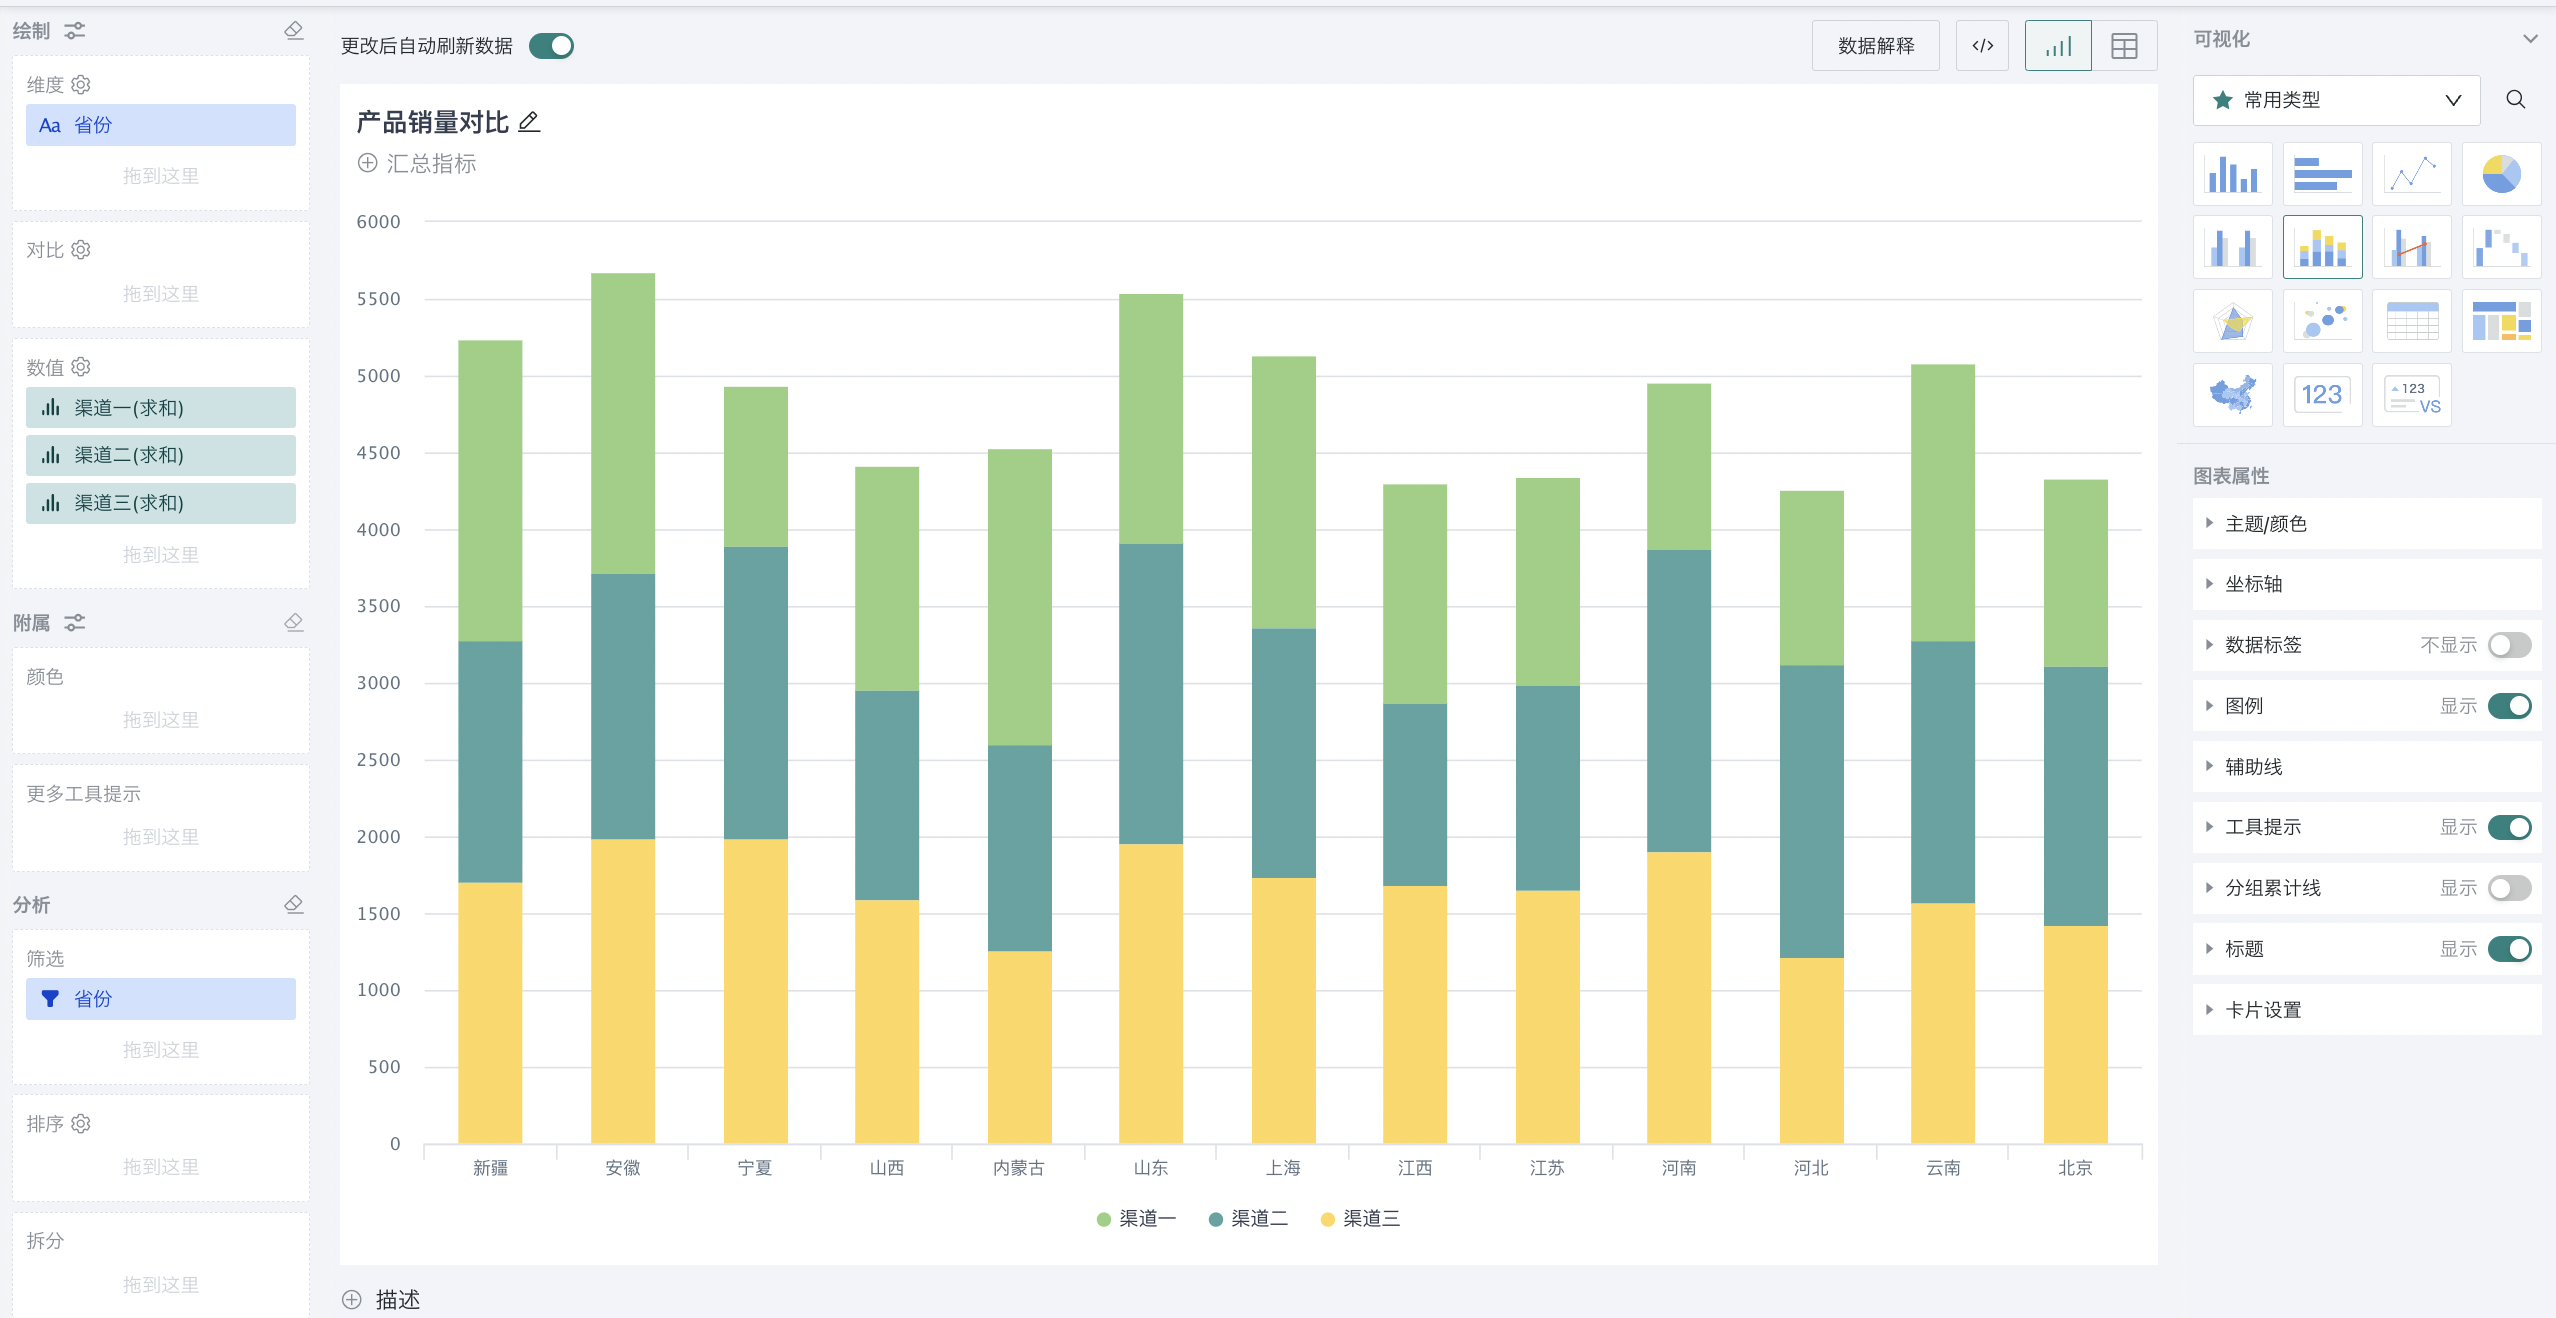Screen dimensions: 2556x1318
Task: Click the 山东 stacked bar
Action: click(x=1151, y=719)
